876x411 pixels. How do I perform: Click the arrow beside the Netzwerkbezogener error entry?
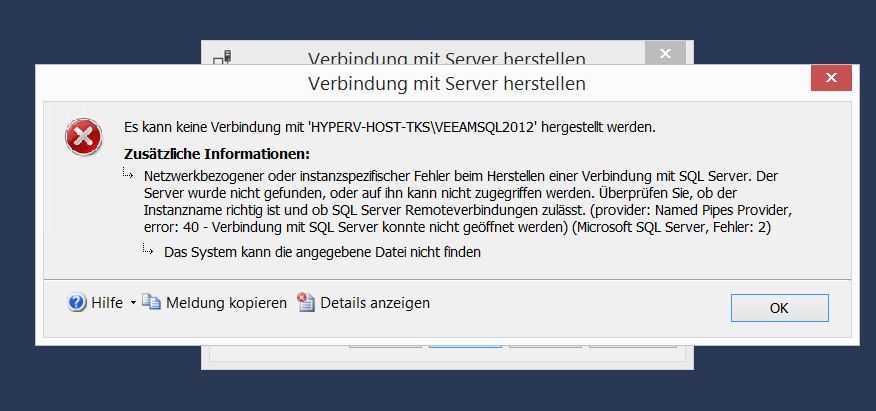(128, 175)
